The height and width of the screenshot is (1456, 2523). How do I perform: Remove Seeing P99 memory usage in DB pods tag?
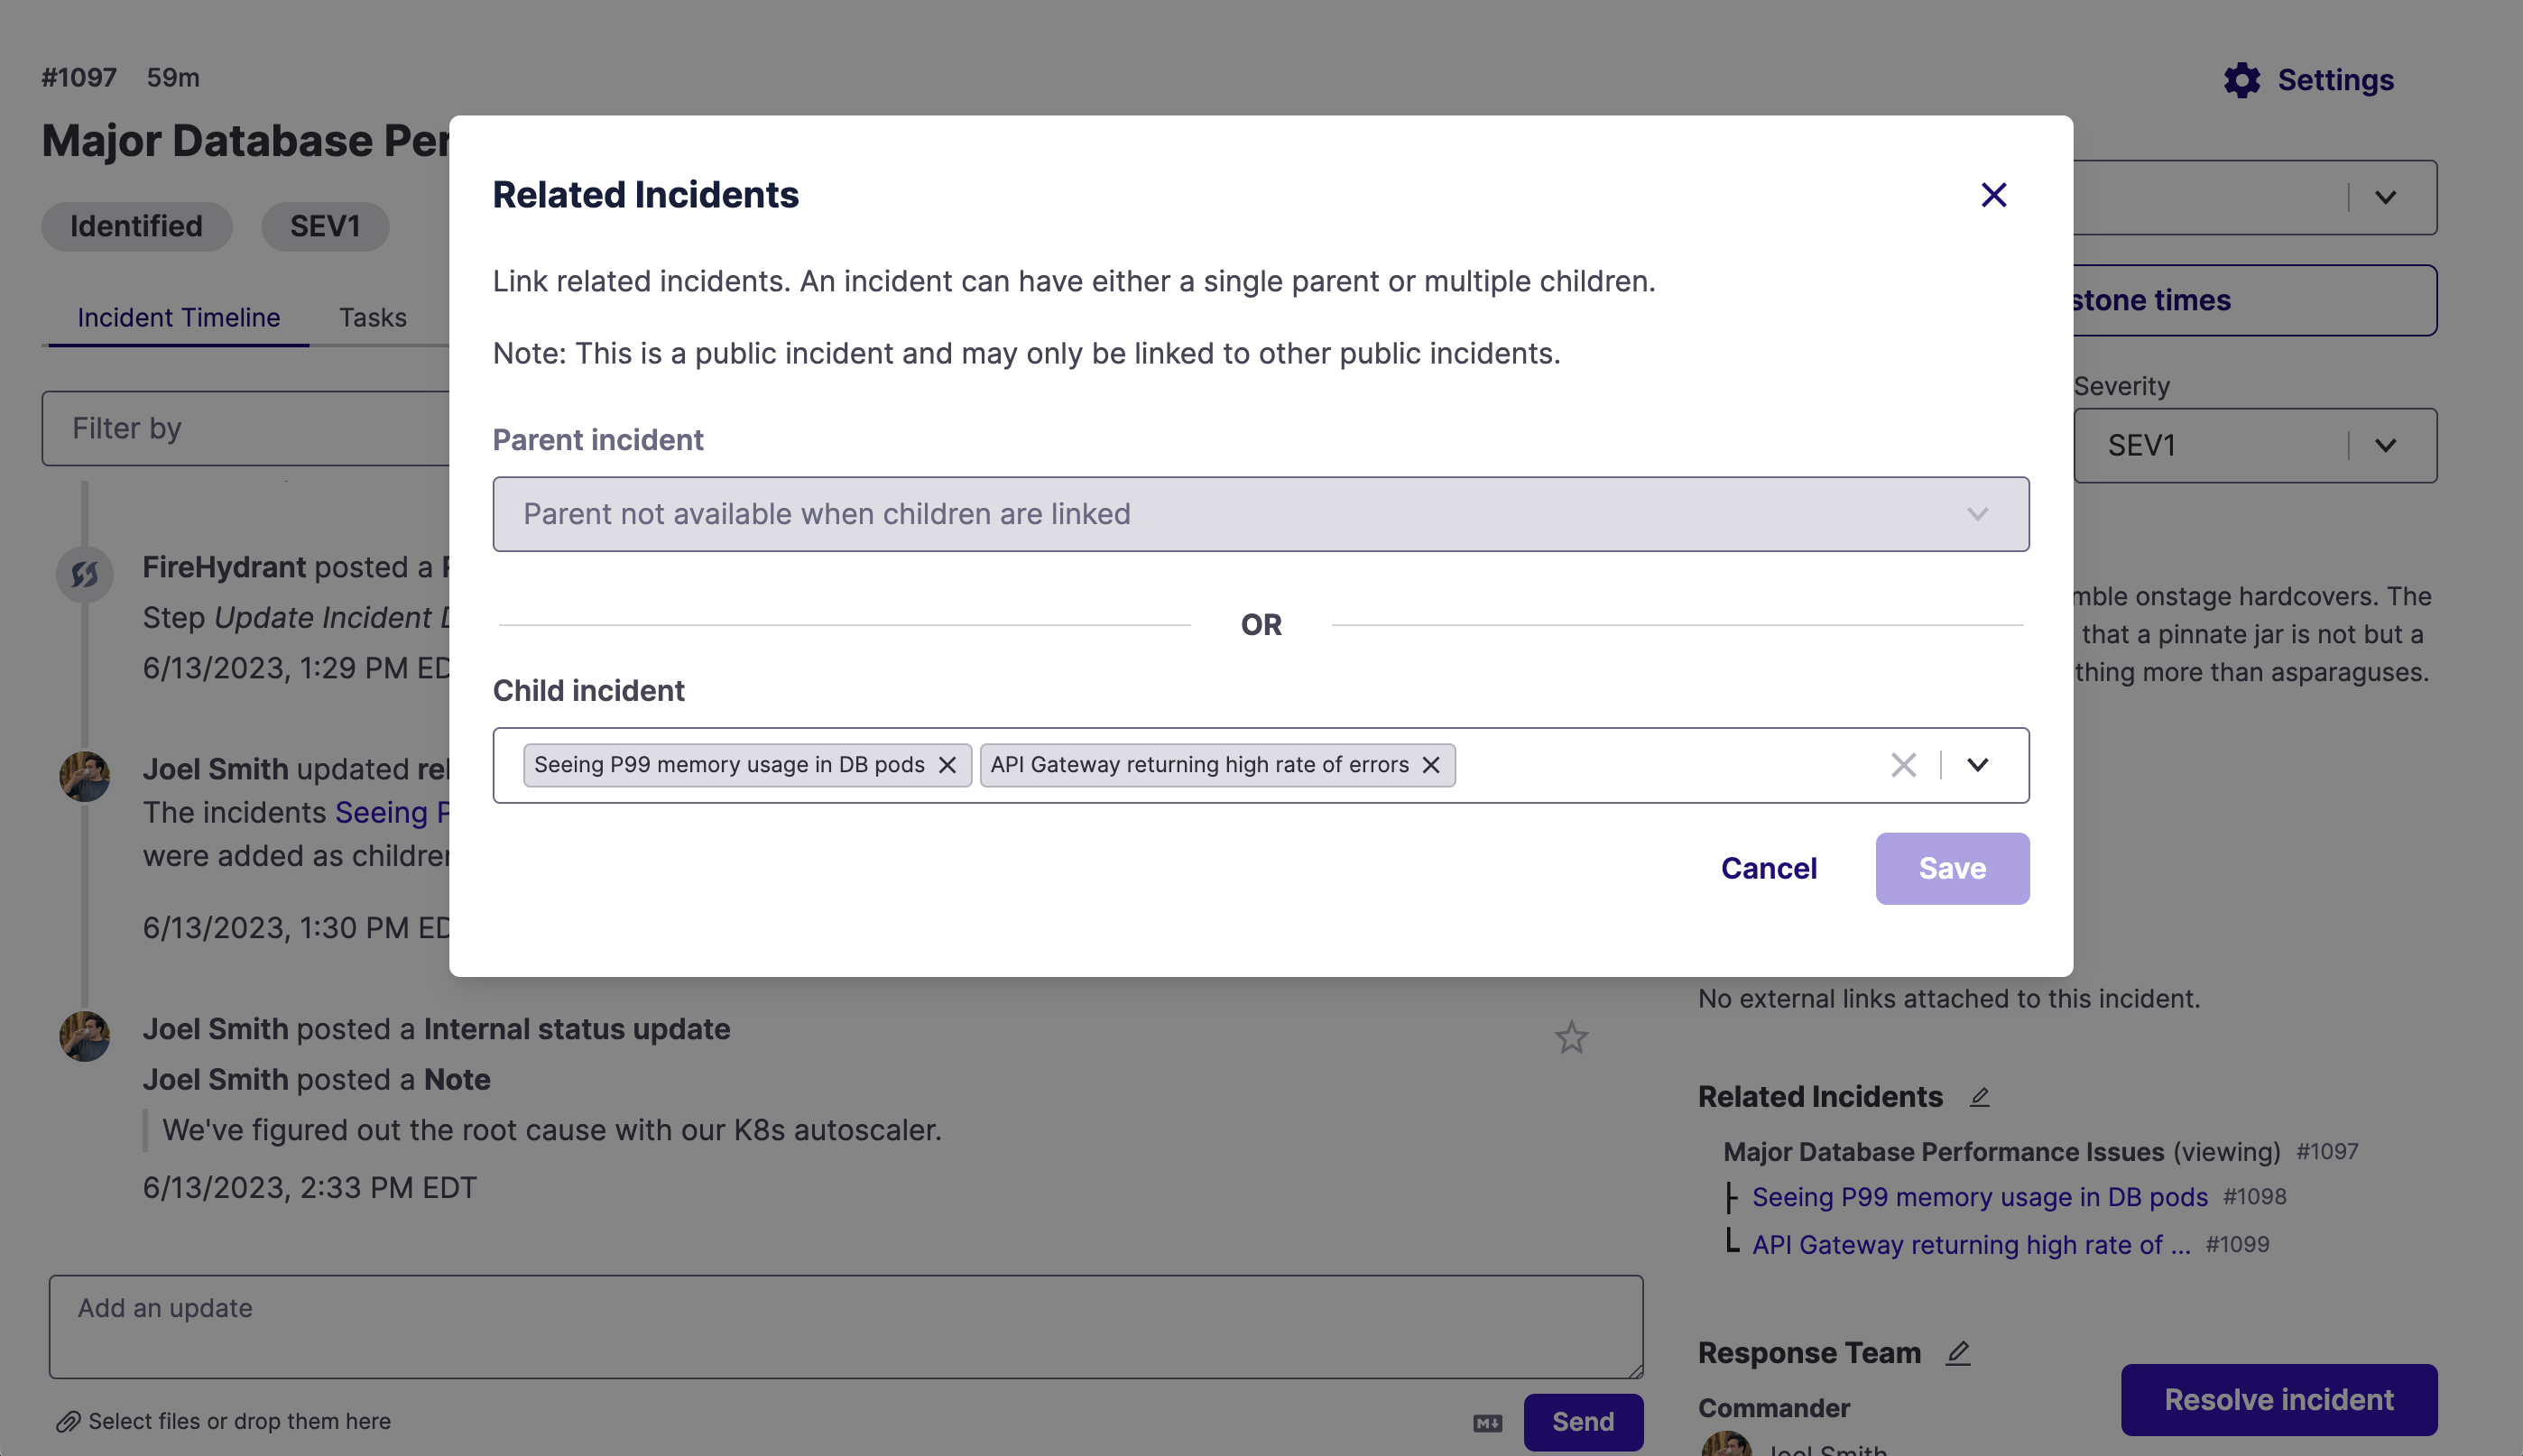(x=949, y=762)
